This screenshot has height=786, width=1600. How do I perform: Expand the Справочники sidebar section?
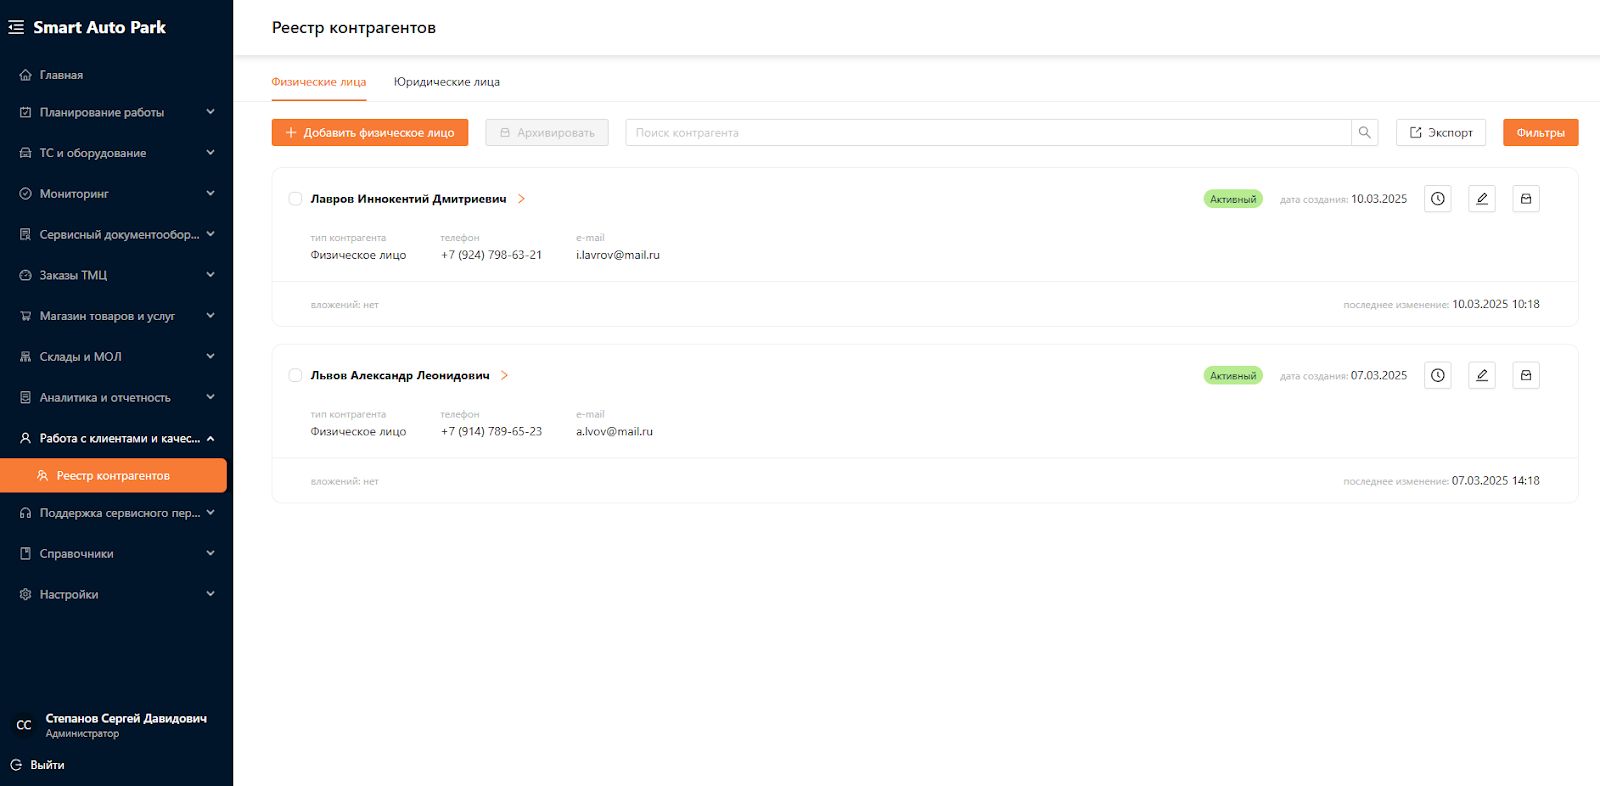(115, 554)
